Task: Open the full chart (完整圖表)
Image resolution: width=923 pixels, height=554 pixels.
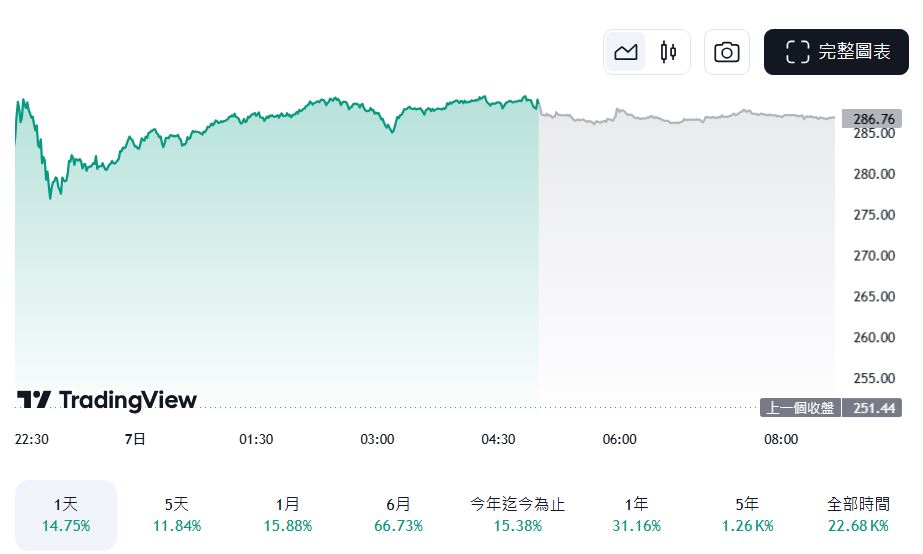Action: (837, 52)
